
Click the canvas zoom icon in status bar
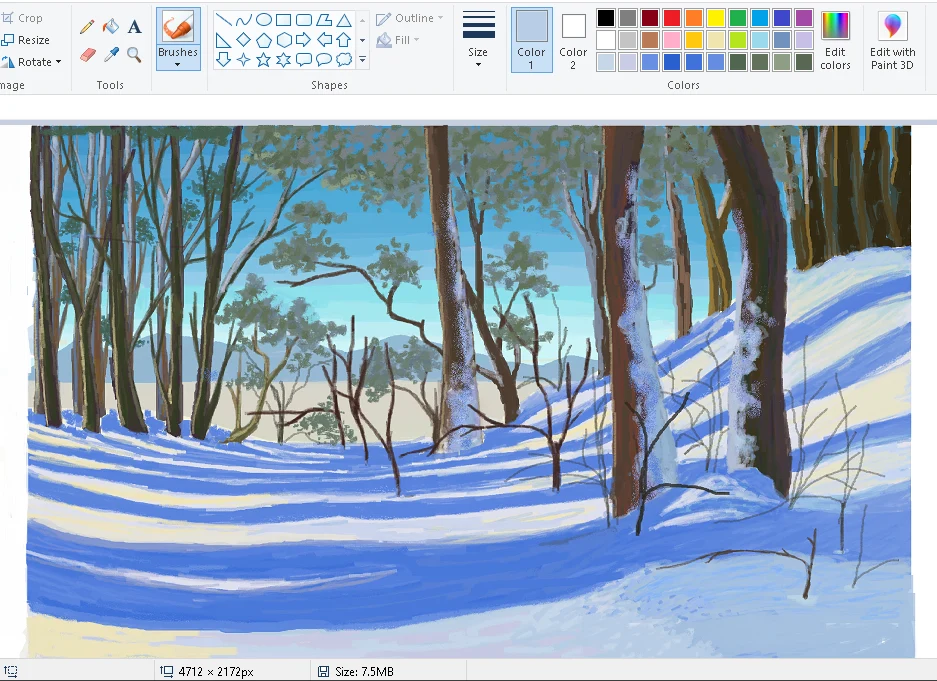coord(11,670)
